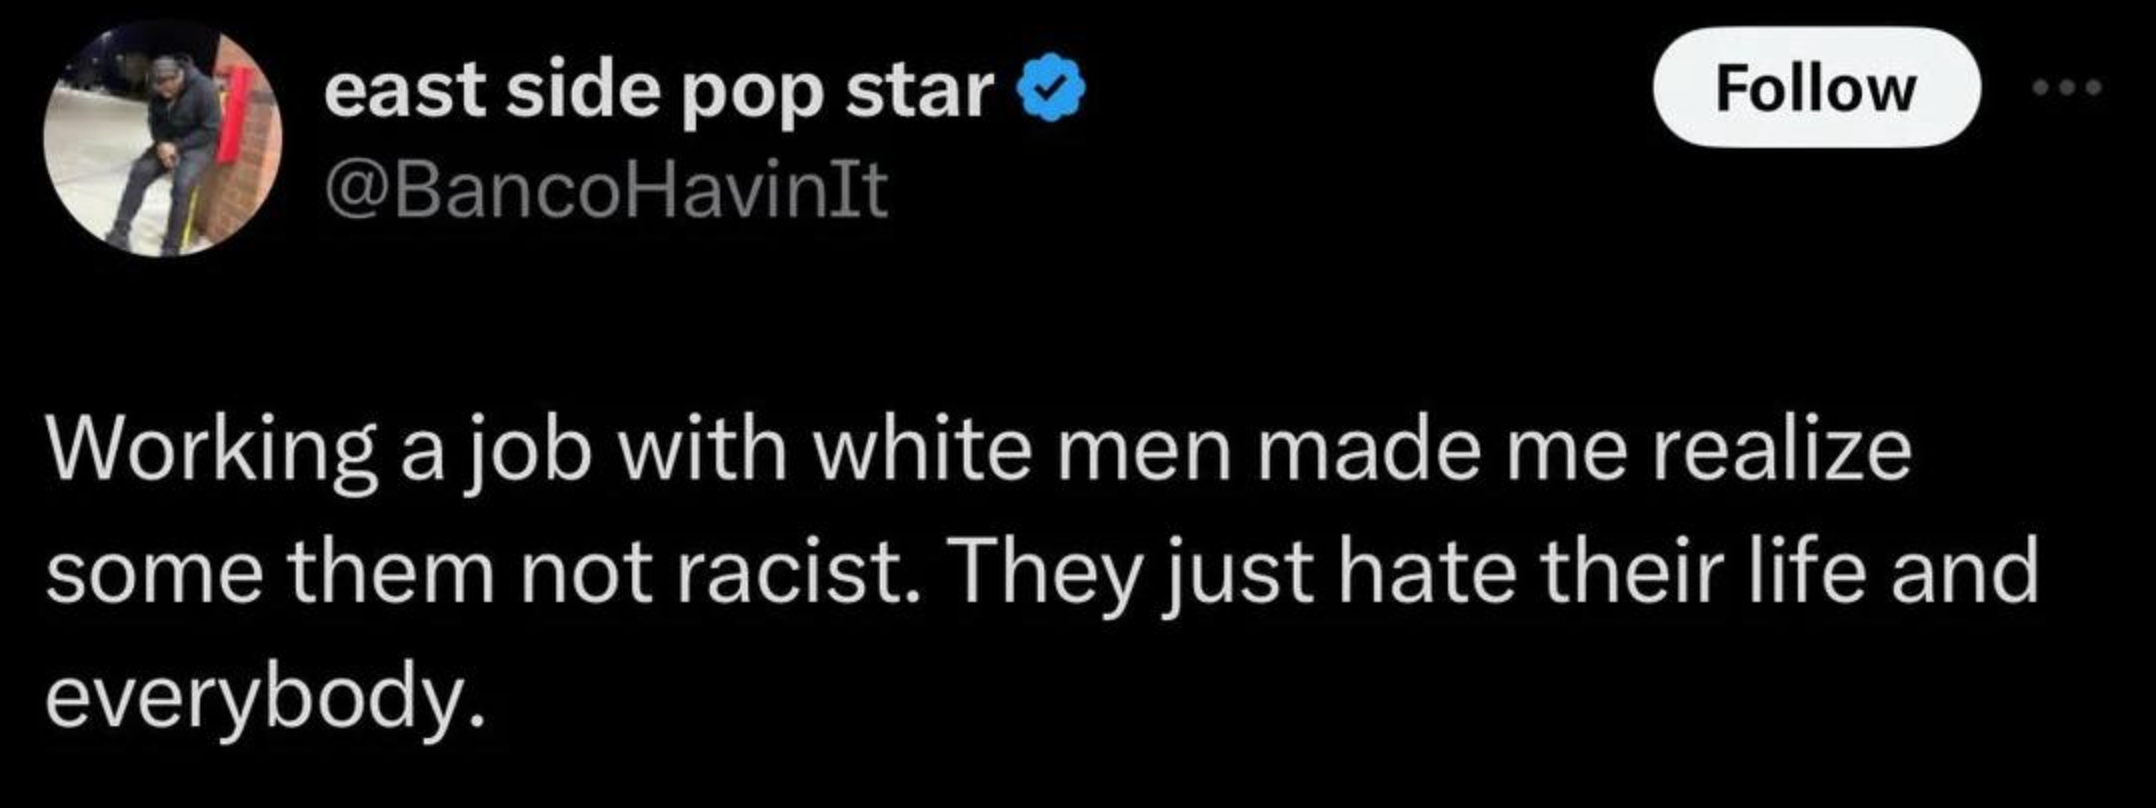Click the blue verified checkmark badge
This screenshot has width=2156, height=808.
(x=1051, y=90)
